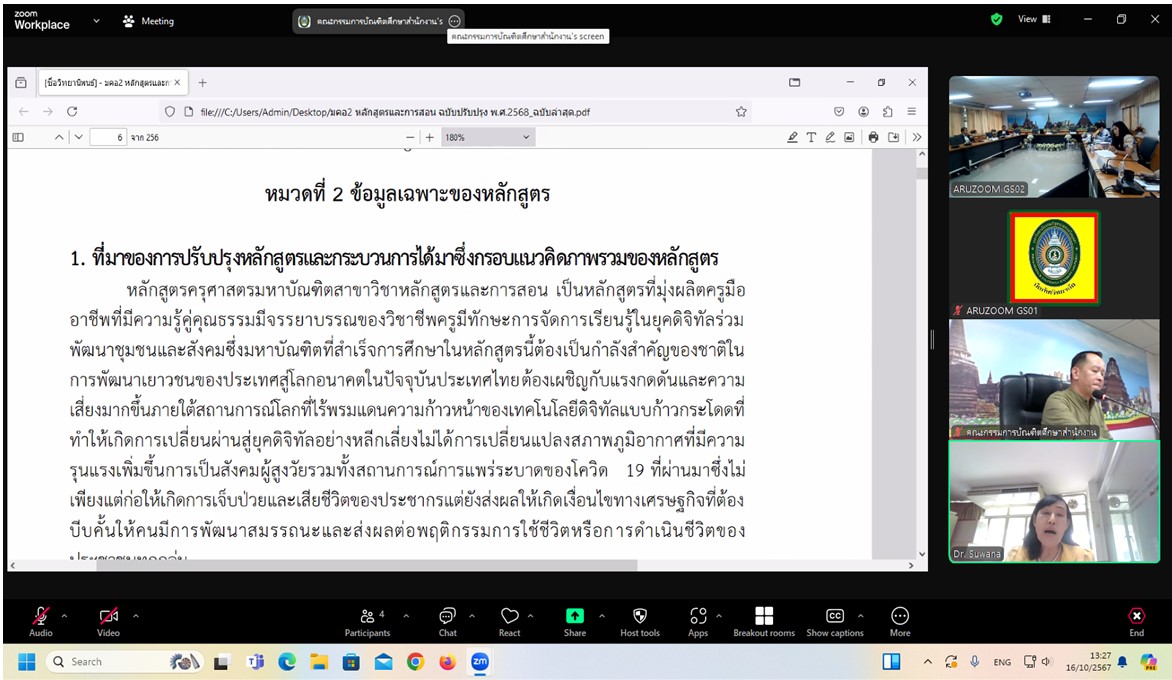This screenshot has width=1172, height=680.
Task: Select the PDF highlight tool
Action: (x=792, y=137)
